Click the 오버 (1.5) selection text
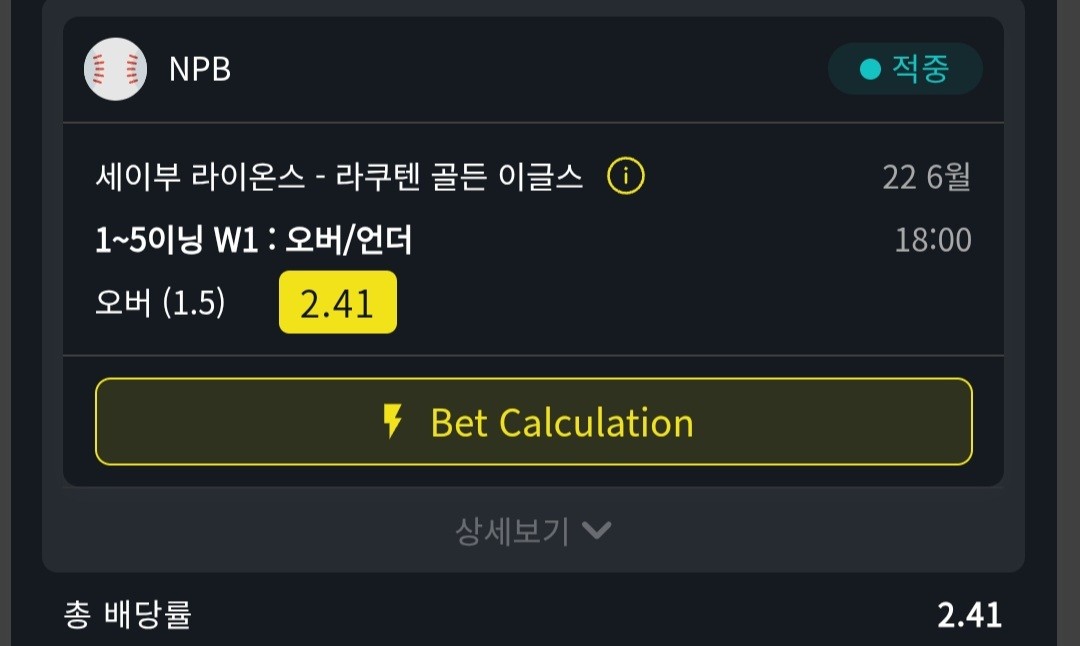 tap(160, 302)
